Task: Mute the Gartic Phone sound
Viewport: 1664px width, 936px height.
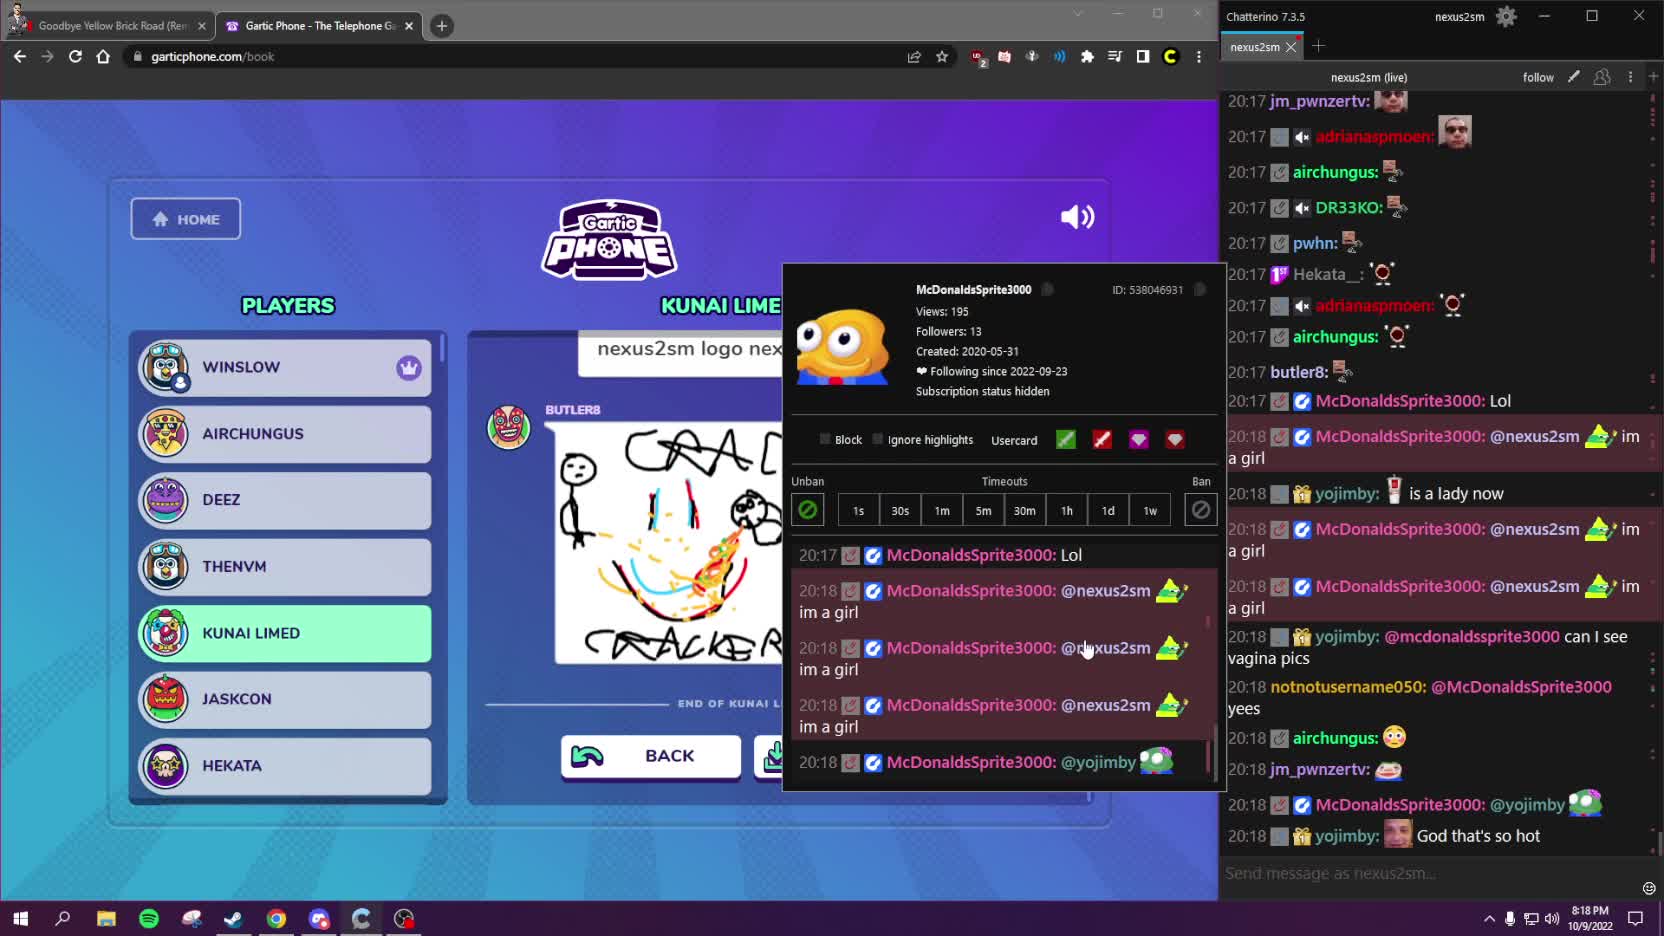Action: pos(1077,217)
